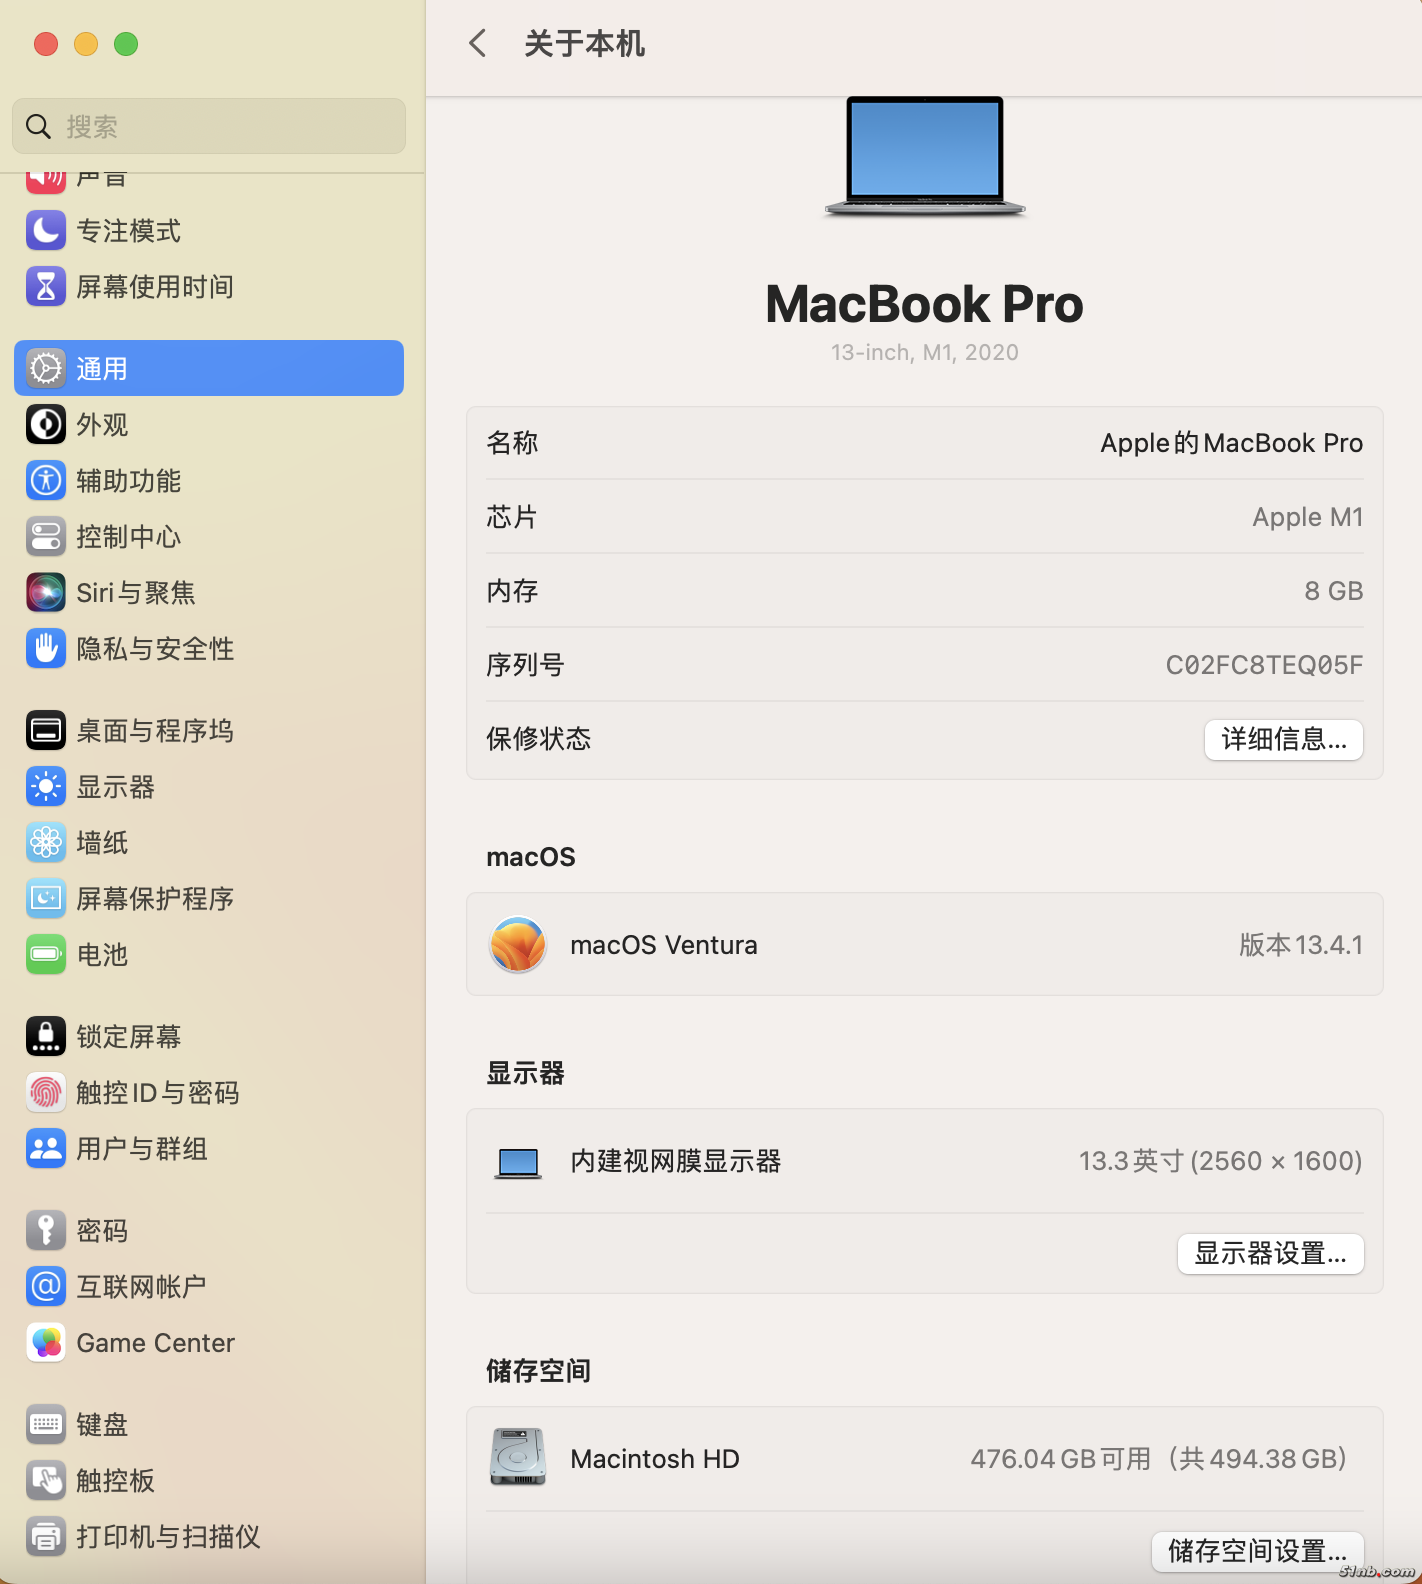Click the serial number C02FC8TEQ05F

1264,665
